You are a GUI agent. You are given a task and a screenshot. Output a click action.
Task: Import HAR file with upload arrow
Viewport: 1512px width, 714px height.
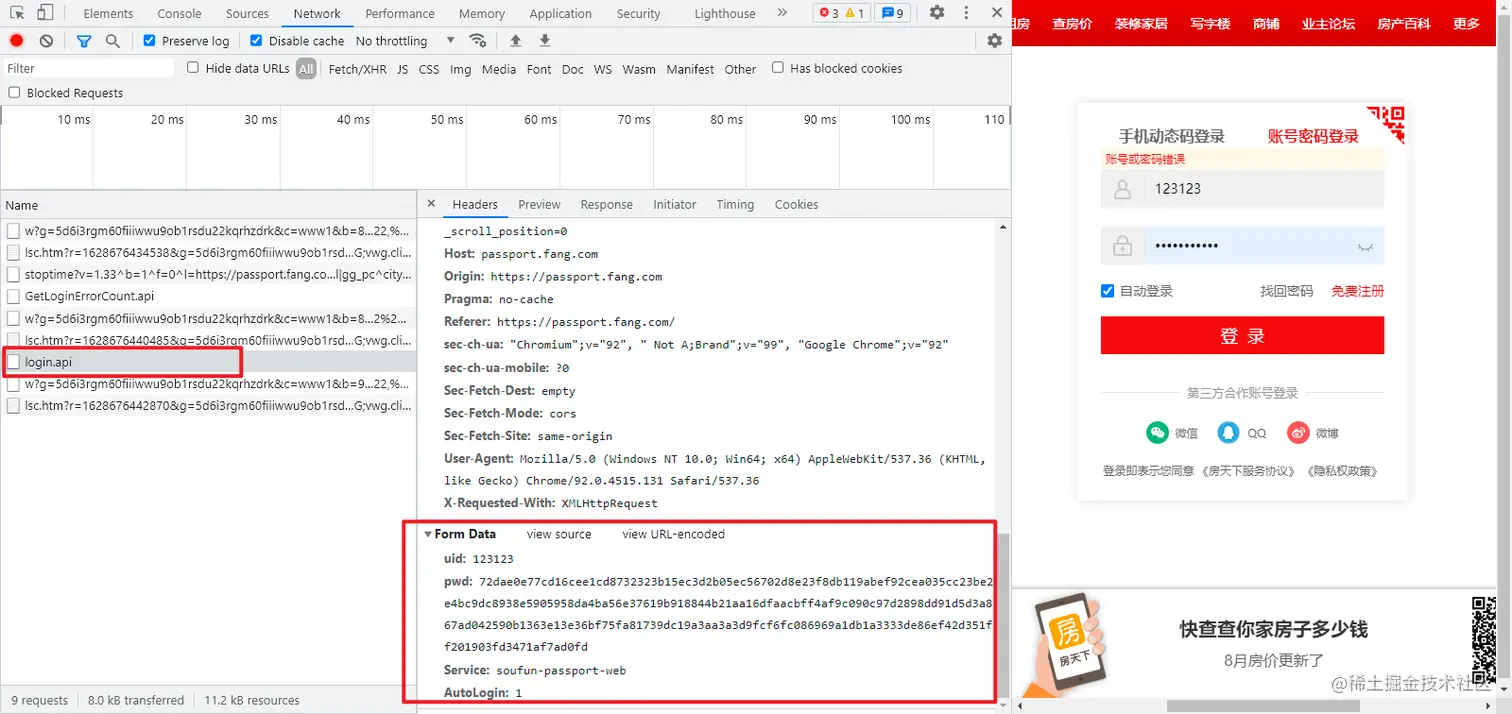point(515,41)
